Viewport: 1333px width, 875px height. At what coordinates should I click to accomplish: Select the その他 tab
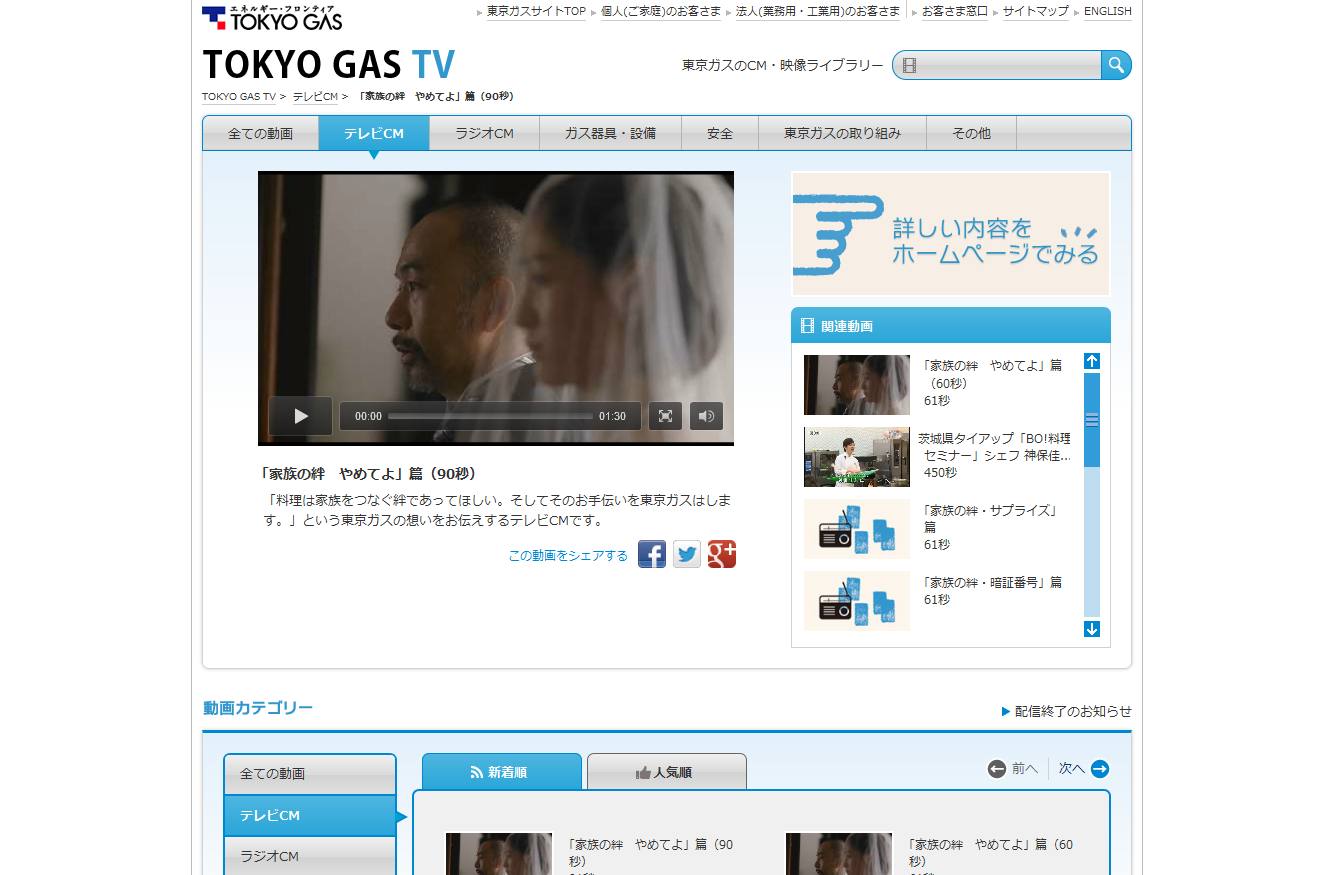point(971,133)
